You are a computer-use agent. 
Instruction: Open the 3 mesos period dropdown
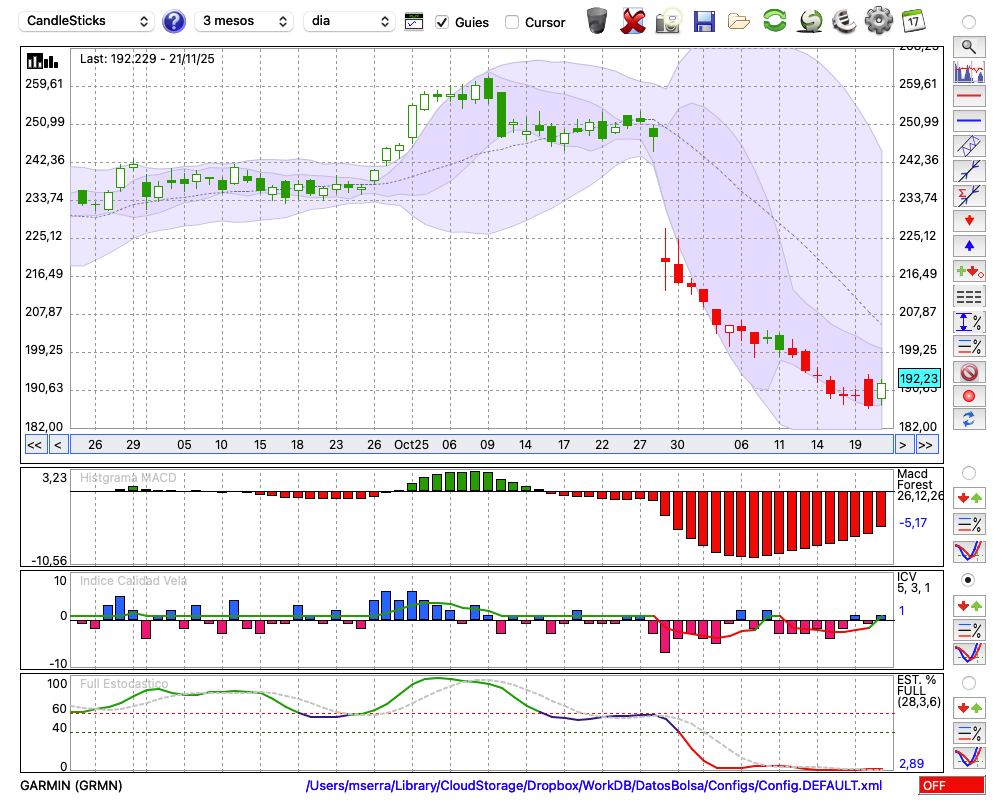pos(243,21)
